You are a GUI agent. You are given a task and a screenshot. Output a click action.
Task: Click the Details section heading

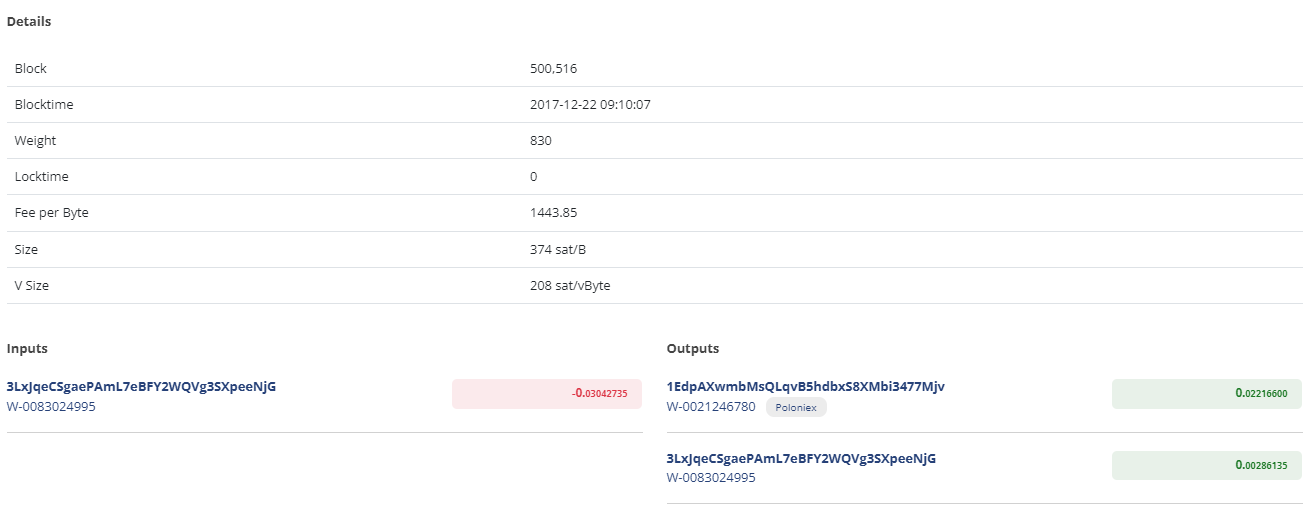(x=29, y=21)
